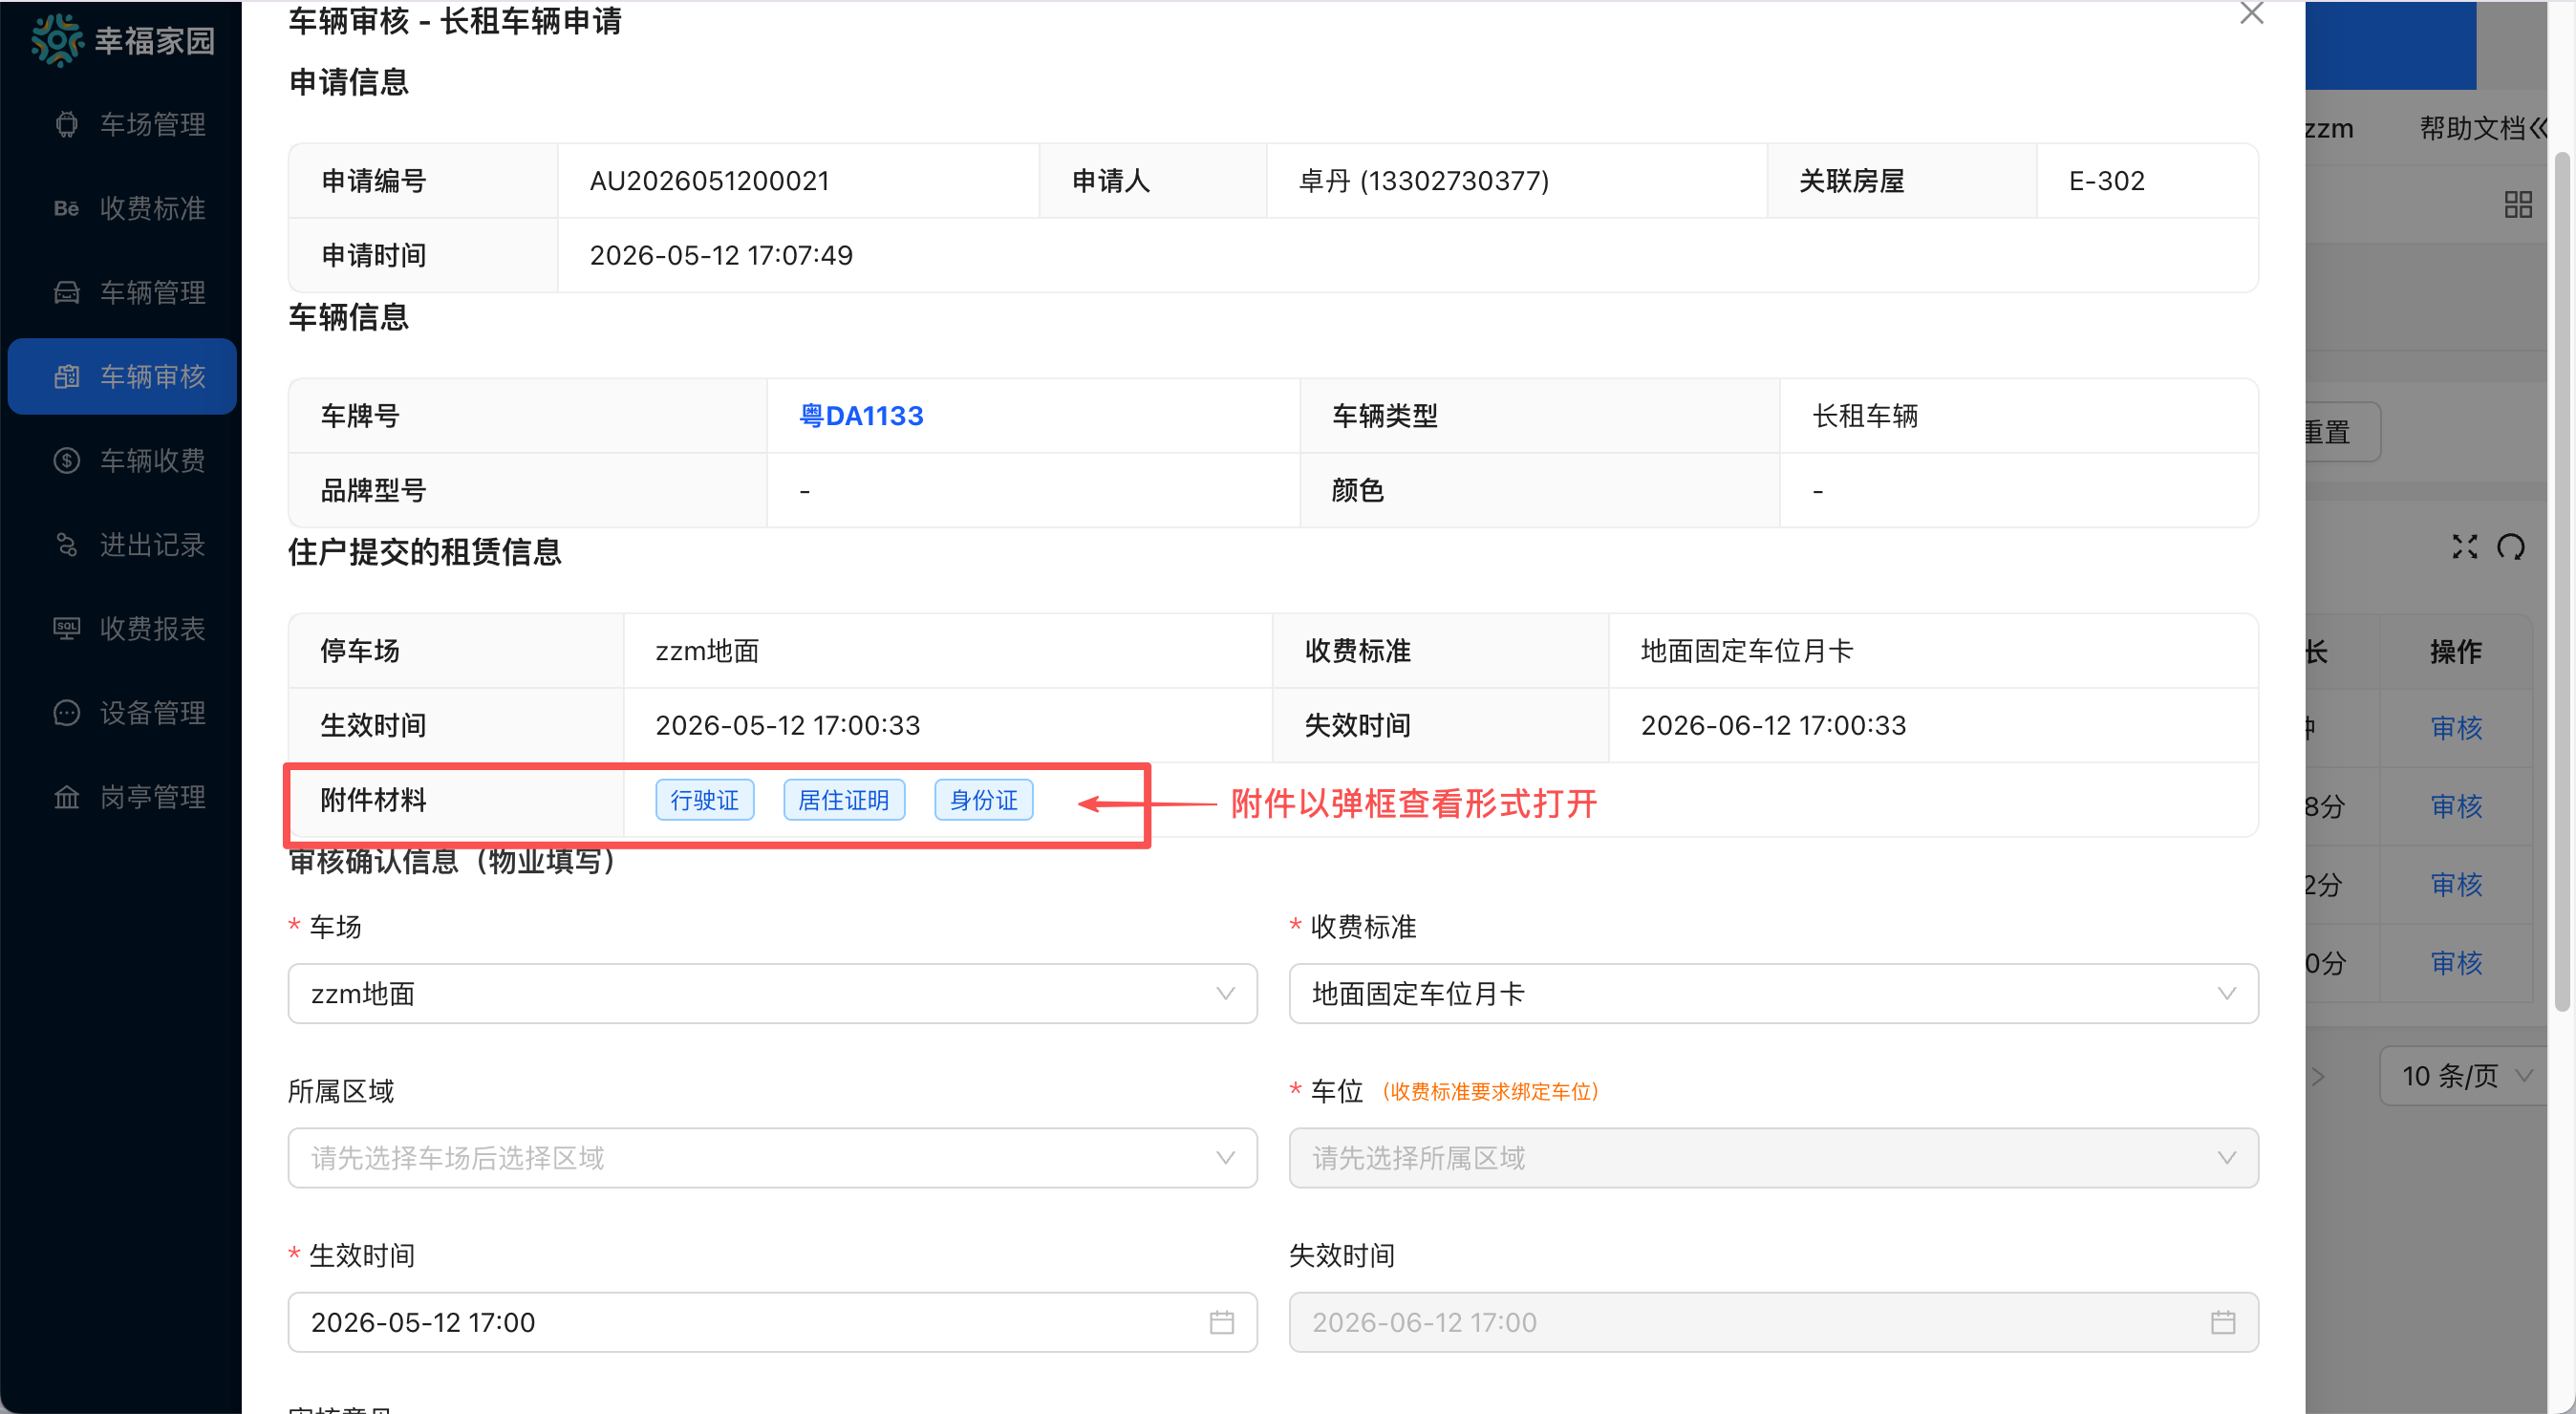The image size is (2576, 1414).
Task: Click the icon beside 车辆审核
Action: pos(66,376)
